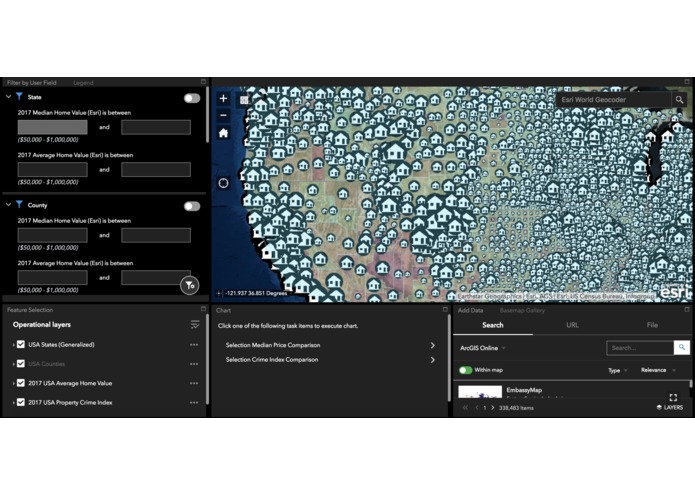This screenshot has height=494, width=695.
Task: Go to map home extent
Action: (x=223, y=133)
